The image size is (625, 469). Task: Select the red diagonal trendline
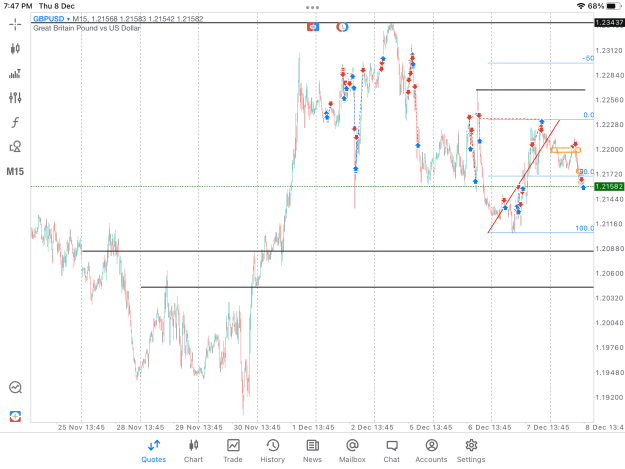[523, 176]
